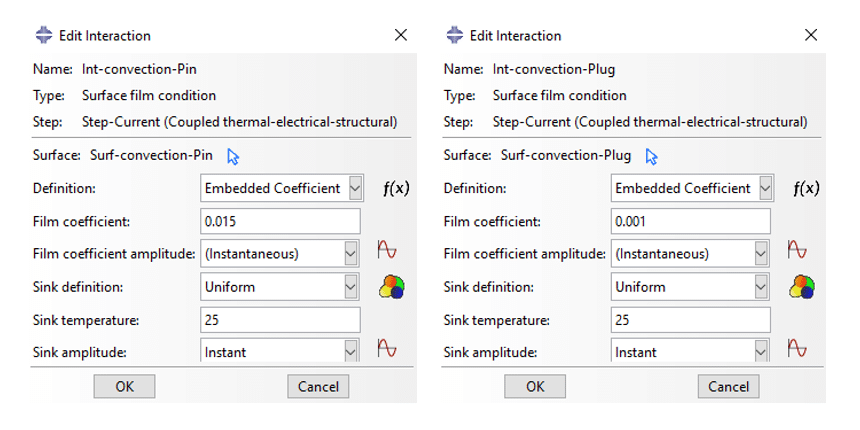
Task: Click the surface picker arrow for Surf-convection-Pin
Action: coord(233,157)
